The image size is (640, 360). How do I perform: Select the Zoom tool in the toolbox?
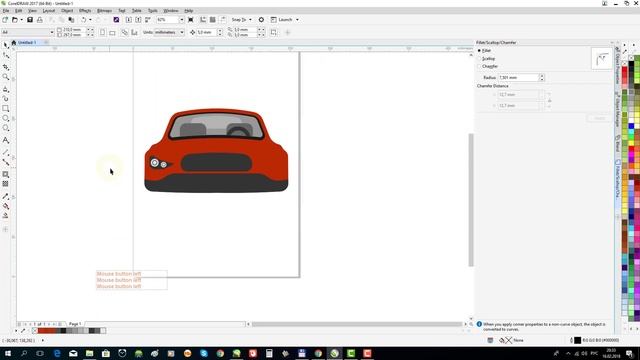[6, 77]
